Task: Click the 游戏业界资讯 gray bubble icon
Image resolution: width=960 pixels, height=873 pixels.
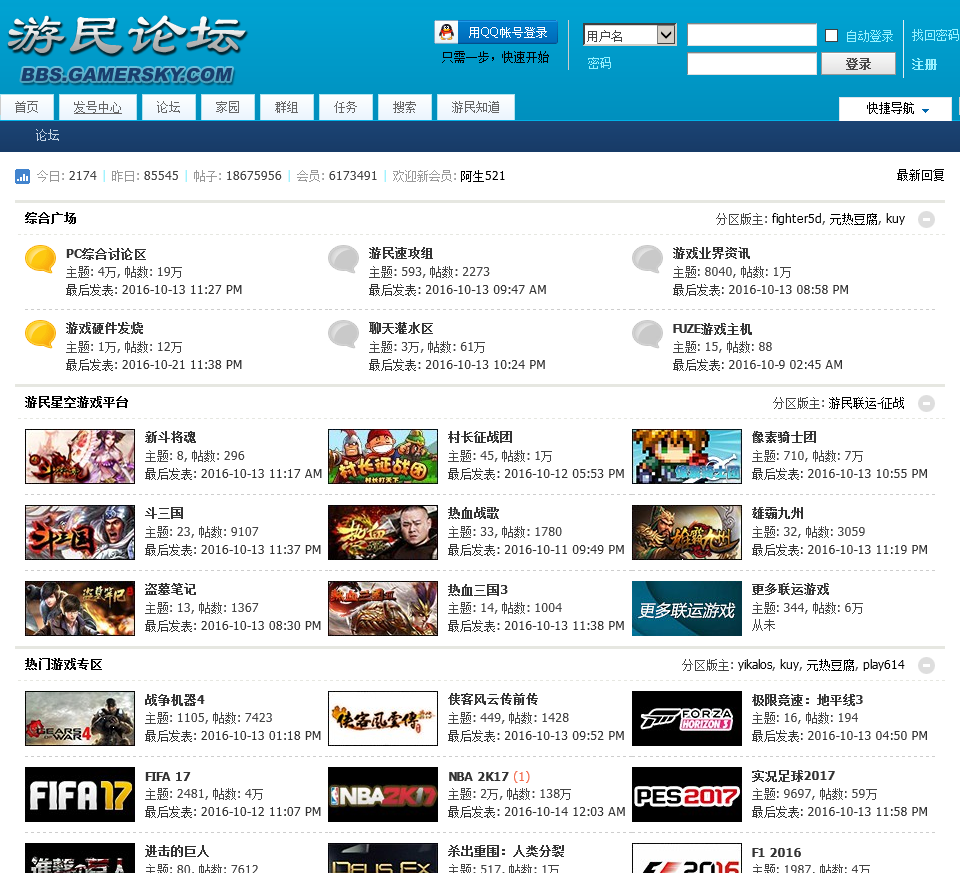Action: 648,259
